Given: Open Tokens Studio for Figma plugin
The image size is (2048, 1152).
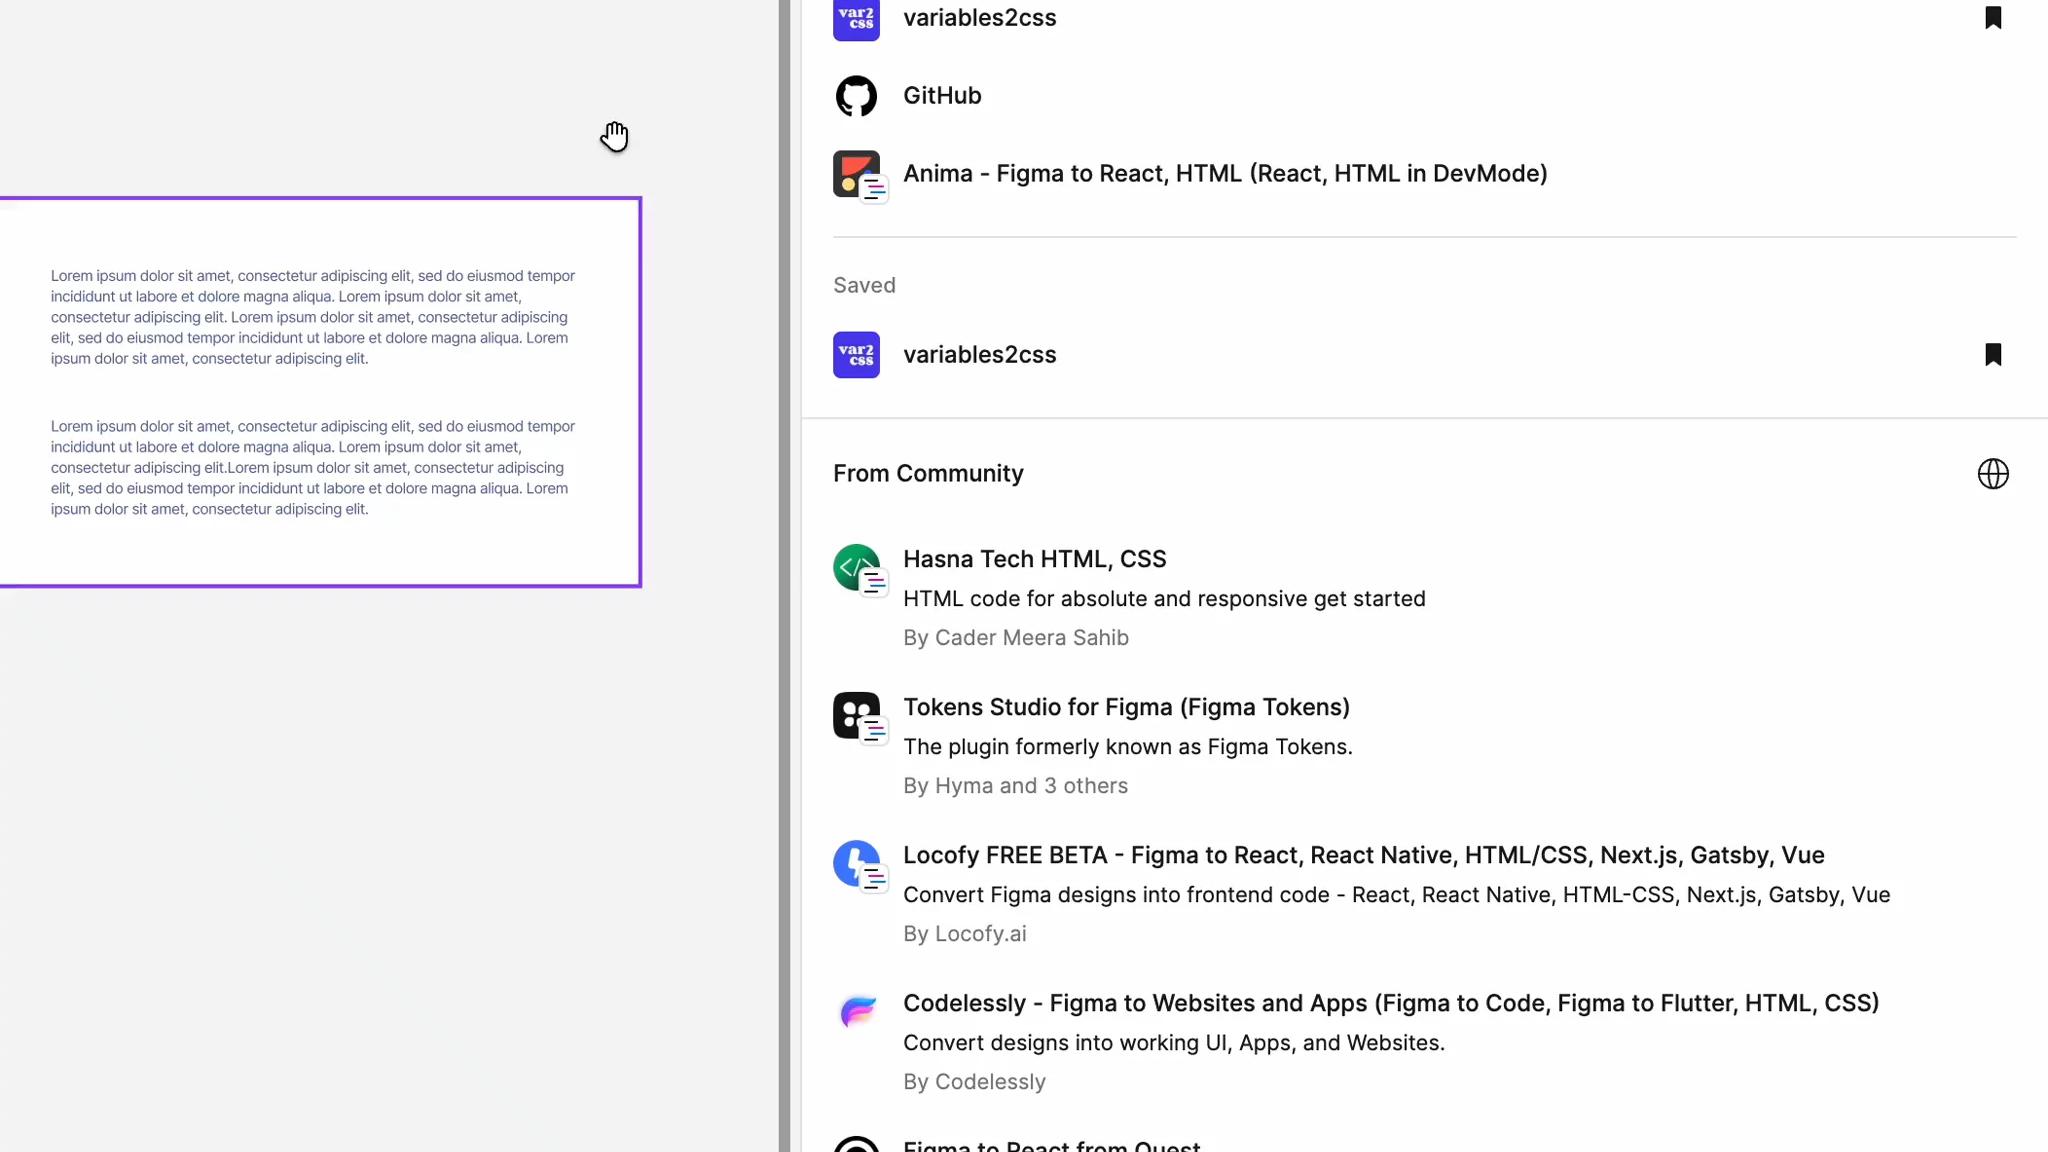Looking at the screenshot, I should coord(1126,706).
